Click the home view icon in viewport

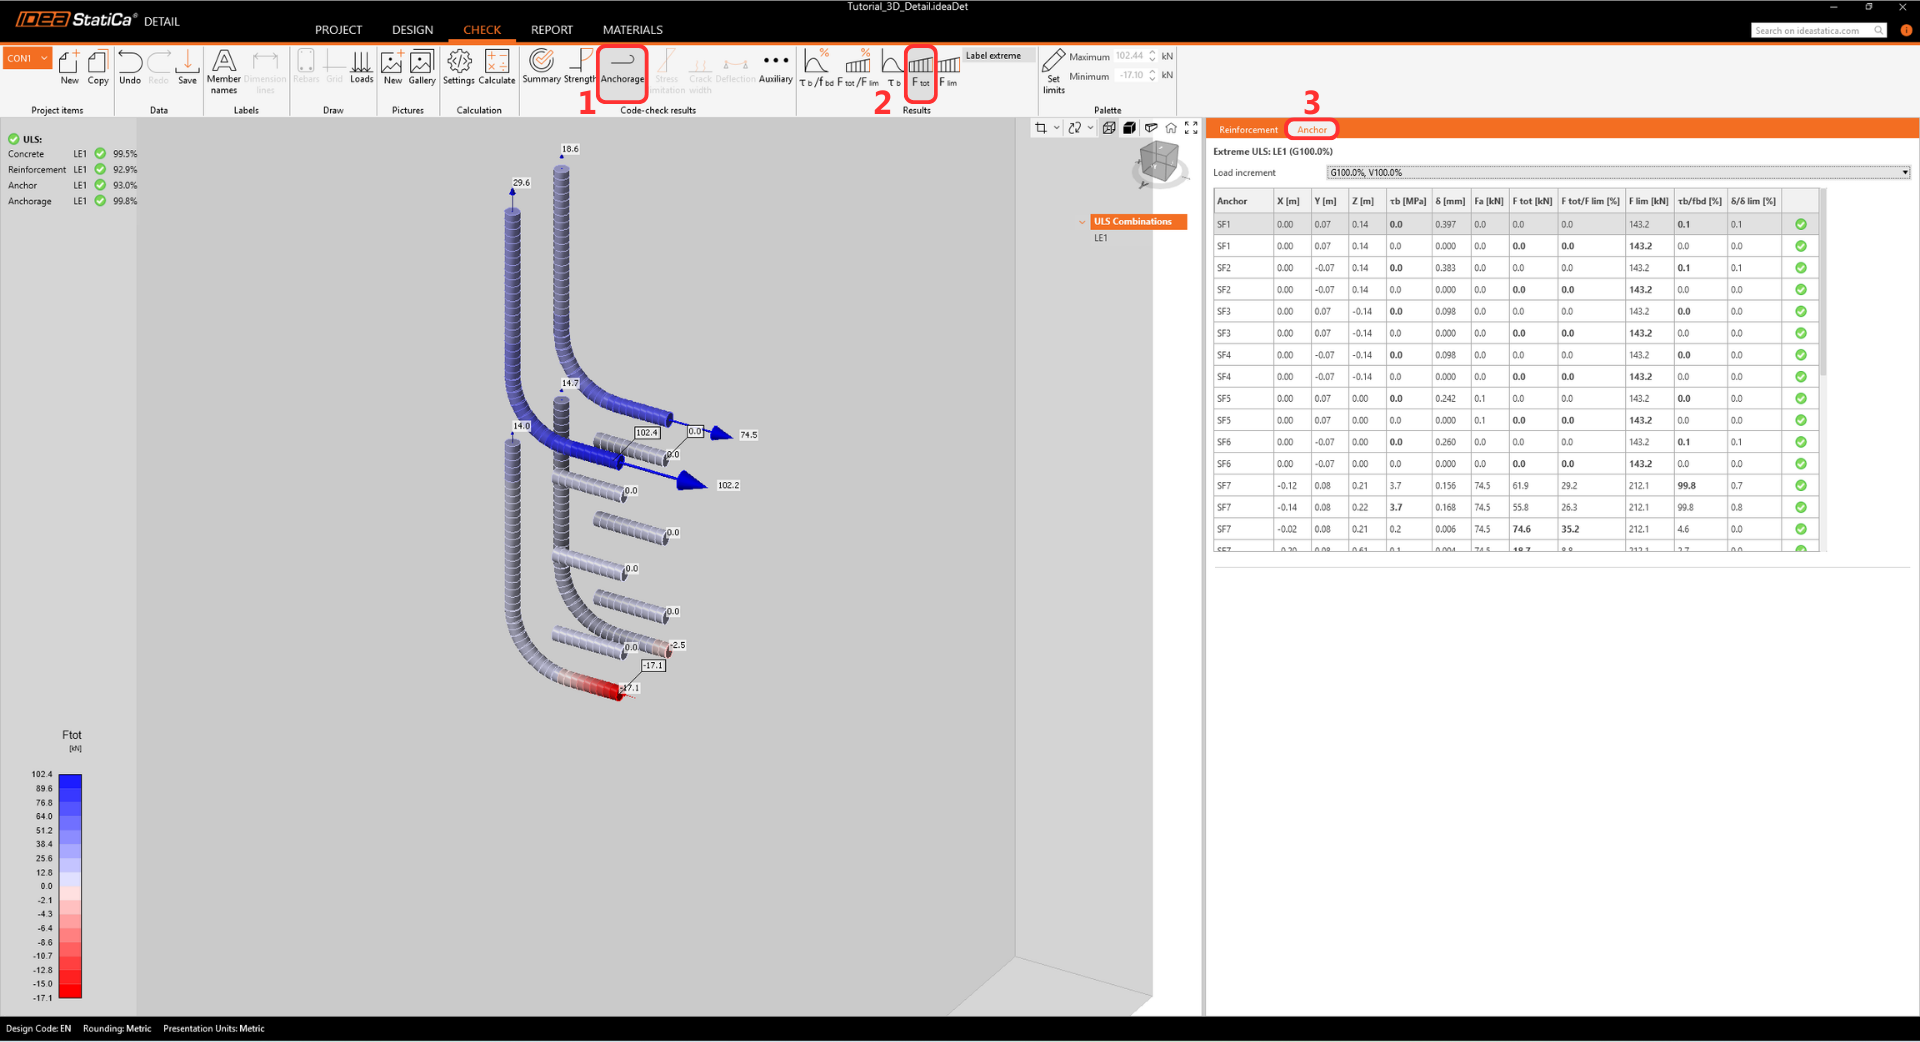1171,128
